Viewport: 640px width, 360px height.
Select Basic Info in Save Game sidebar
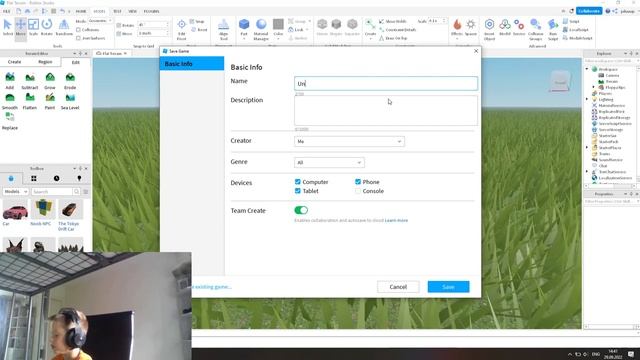click(x=192, y=64)
